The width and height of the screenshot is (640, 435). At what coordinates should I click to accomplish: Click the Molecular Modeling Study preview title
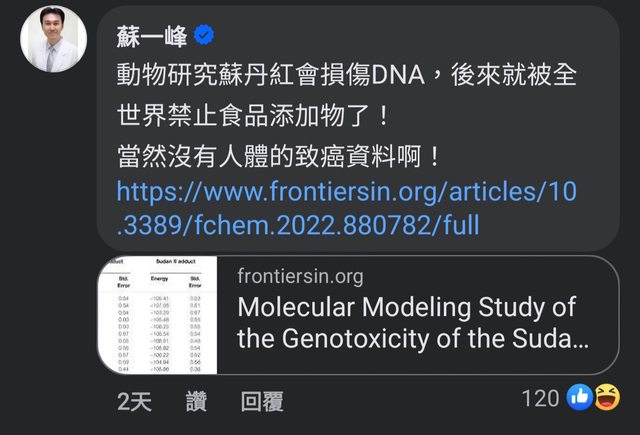pos(406,307)
